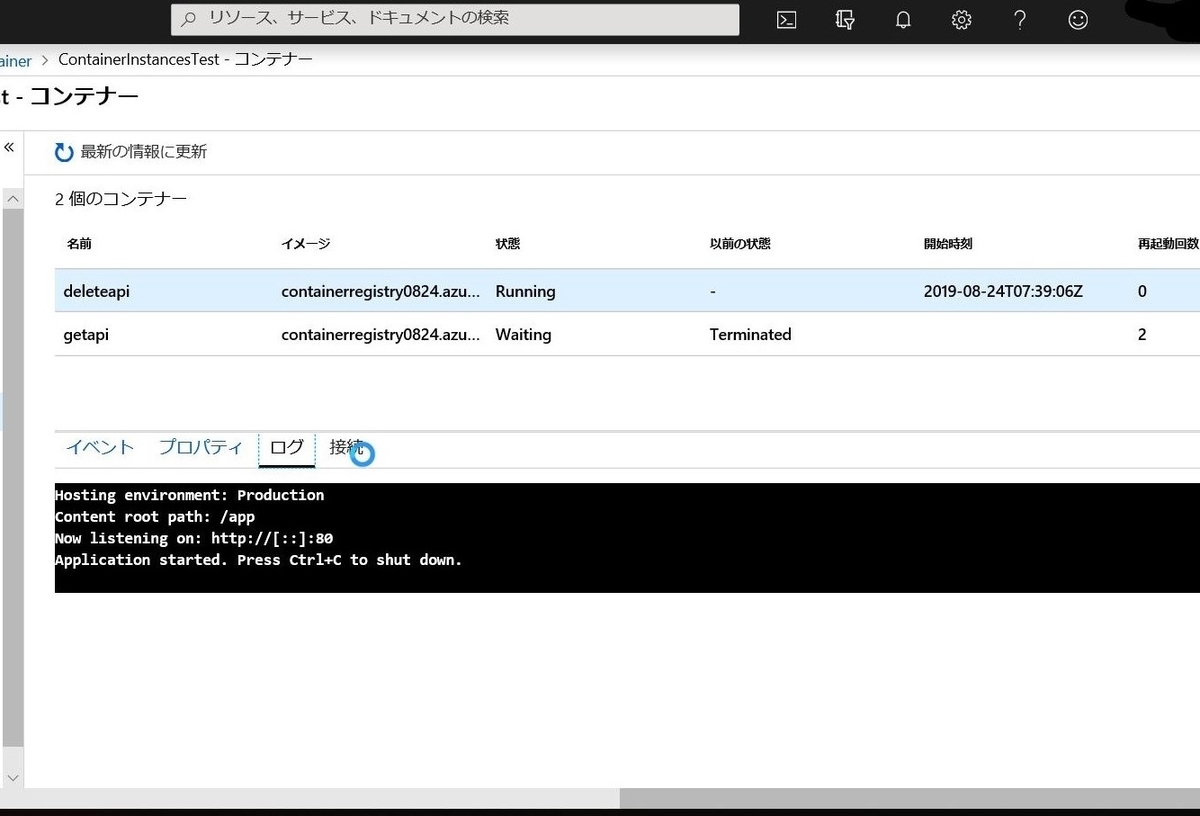This screenshot has width=1200, height=816.
Task: Switch to the イベント tab
Action: click(x=98, y=447)
